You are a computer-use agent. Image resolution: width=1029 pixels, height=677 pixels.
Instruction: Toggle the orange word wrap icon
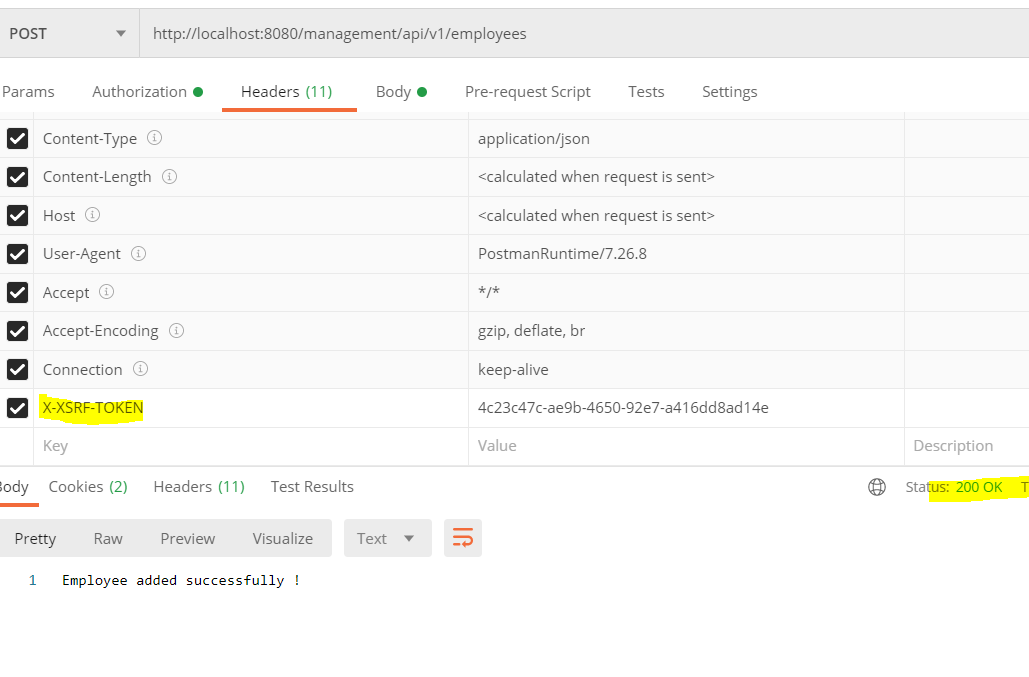click(x=463, y=538)
